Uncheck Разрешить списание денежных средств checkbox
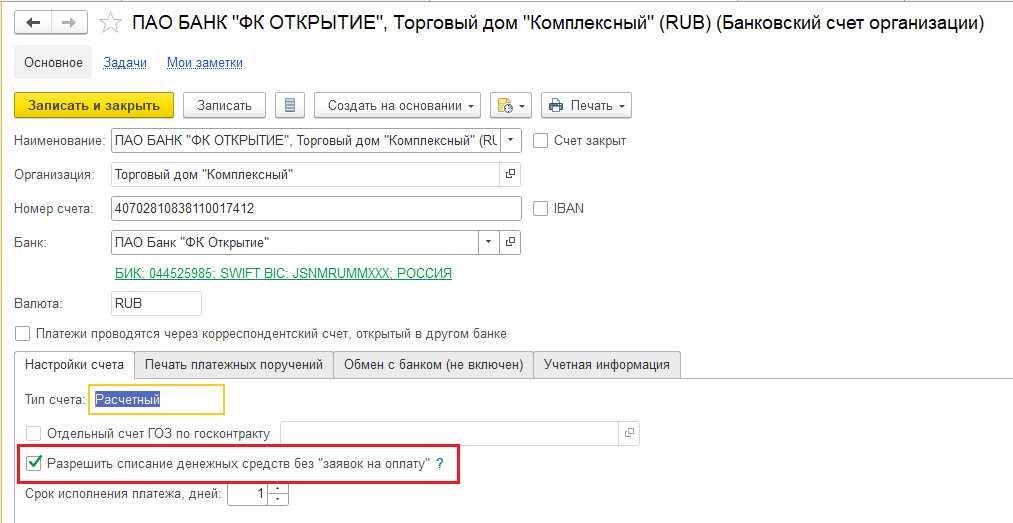Viewport: 1013px width, 523px height. click(34, 463)
